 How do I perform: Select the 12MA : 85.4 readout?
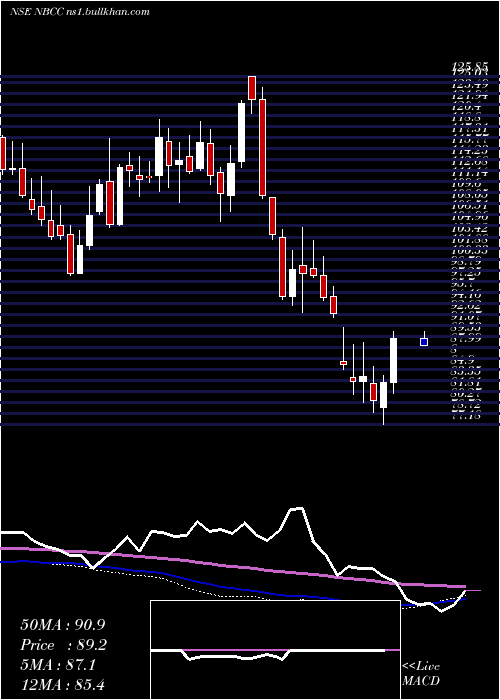[63, 684]
